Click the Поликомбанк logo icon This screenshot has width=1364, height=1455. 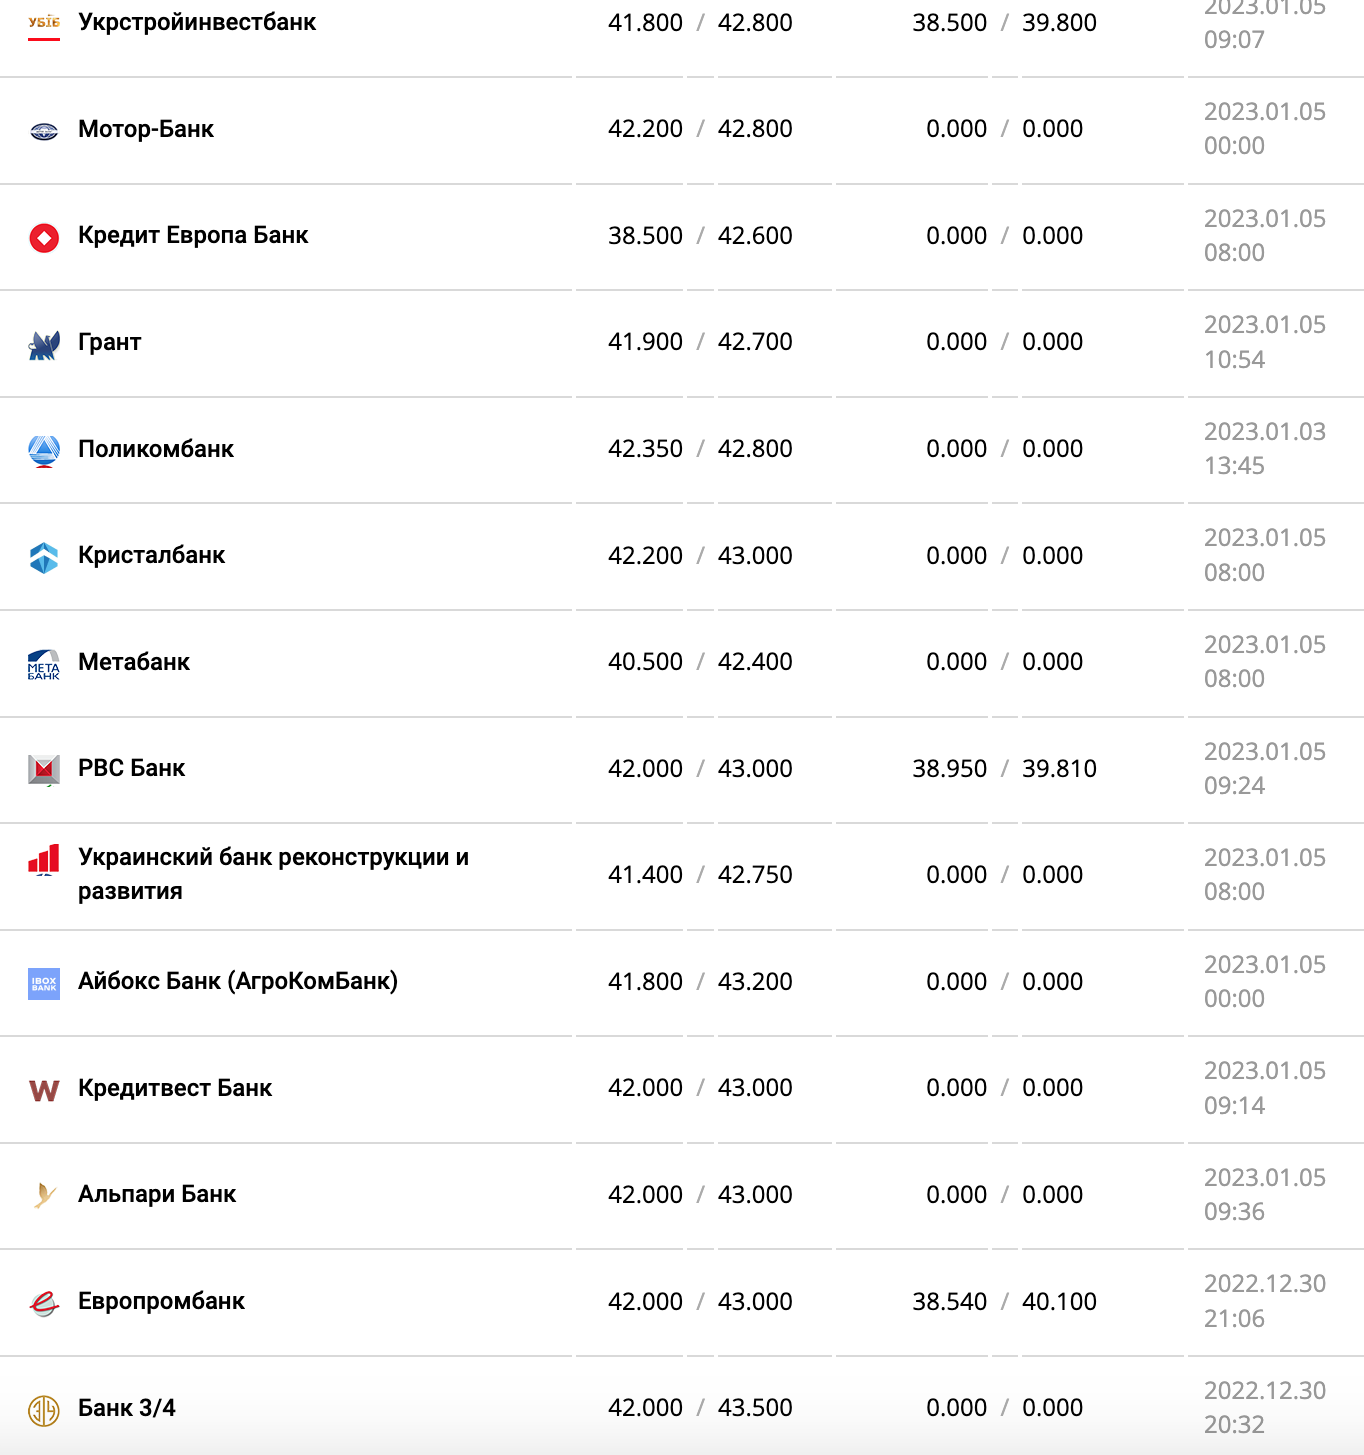point(44,451)
